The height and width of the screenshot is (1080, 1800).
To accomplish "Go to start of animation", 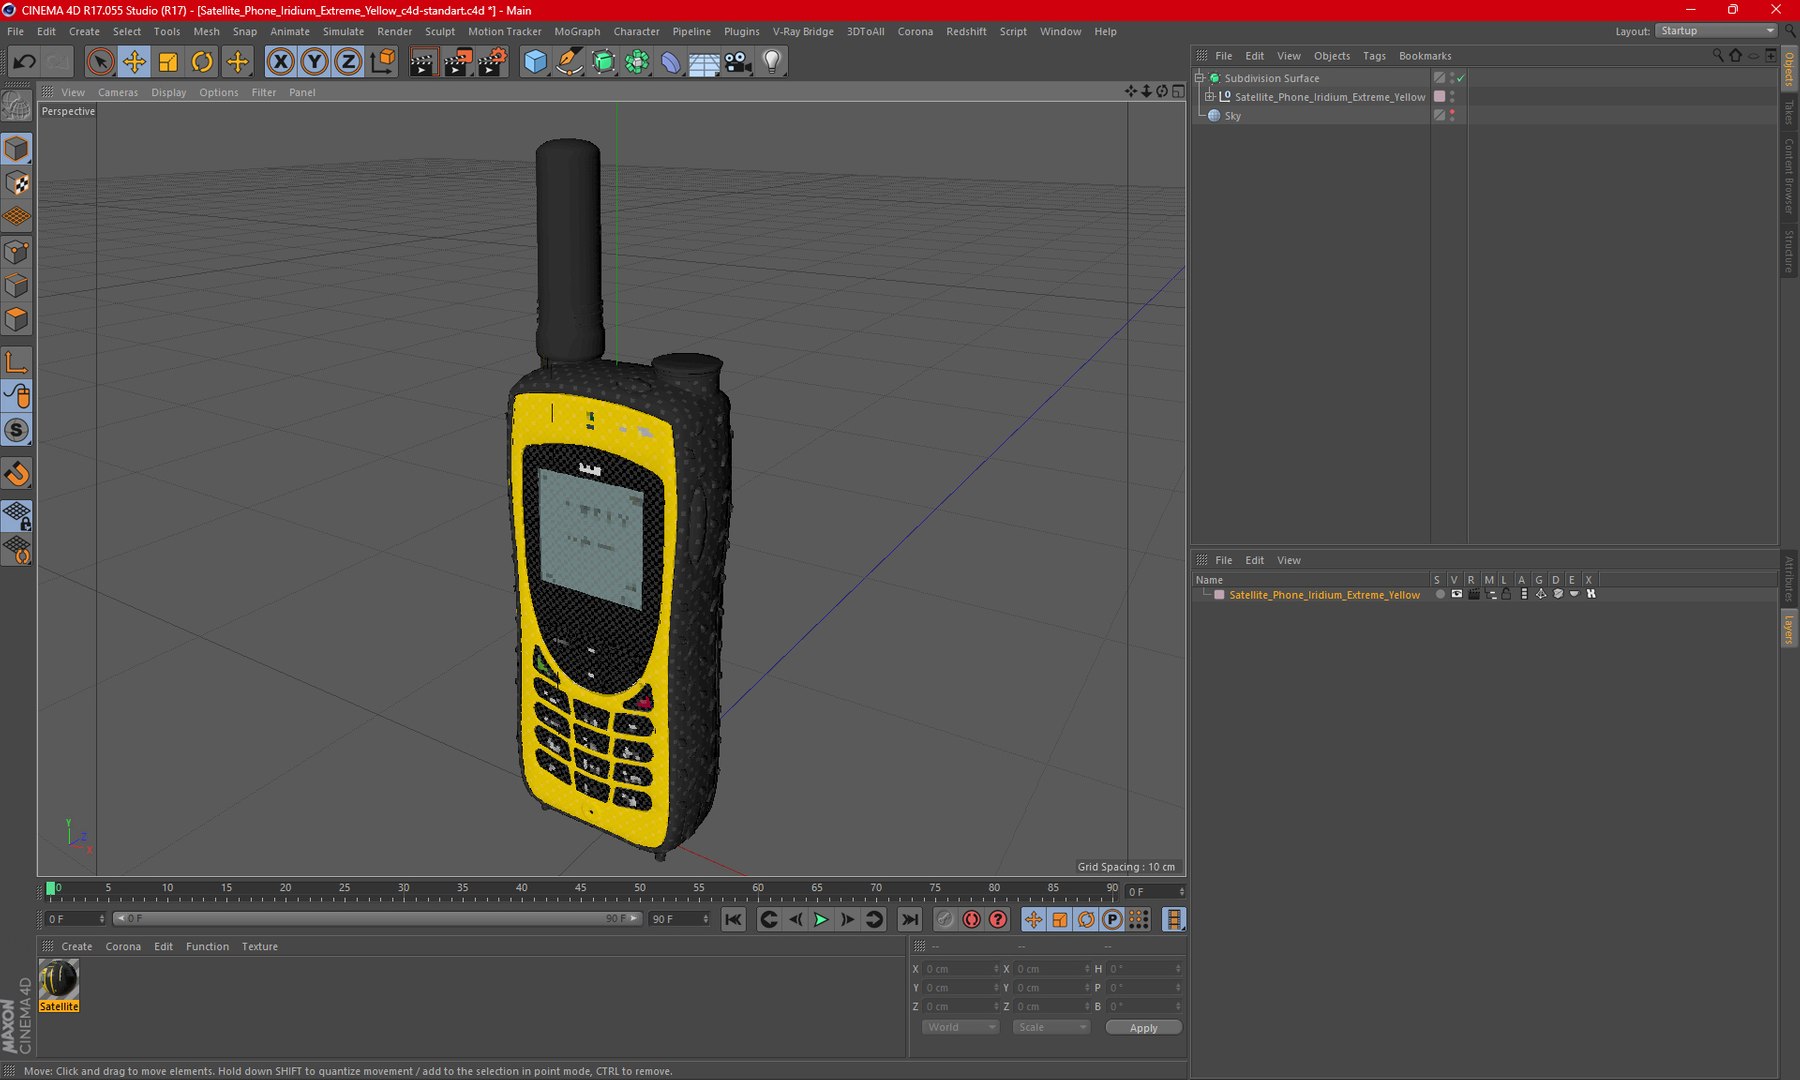I will point(733,920).
